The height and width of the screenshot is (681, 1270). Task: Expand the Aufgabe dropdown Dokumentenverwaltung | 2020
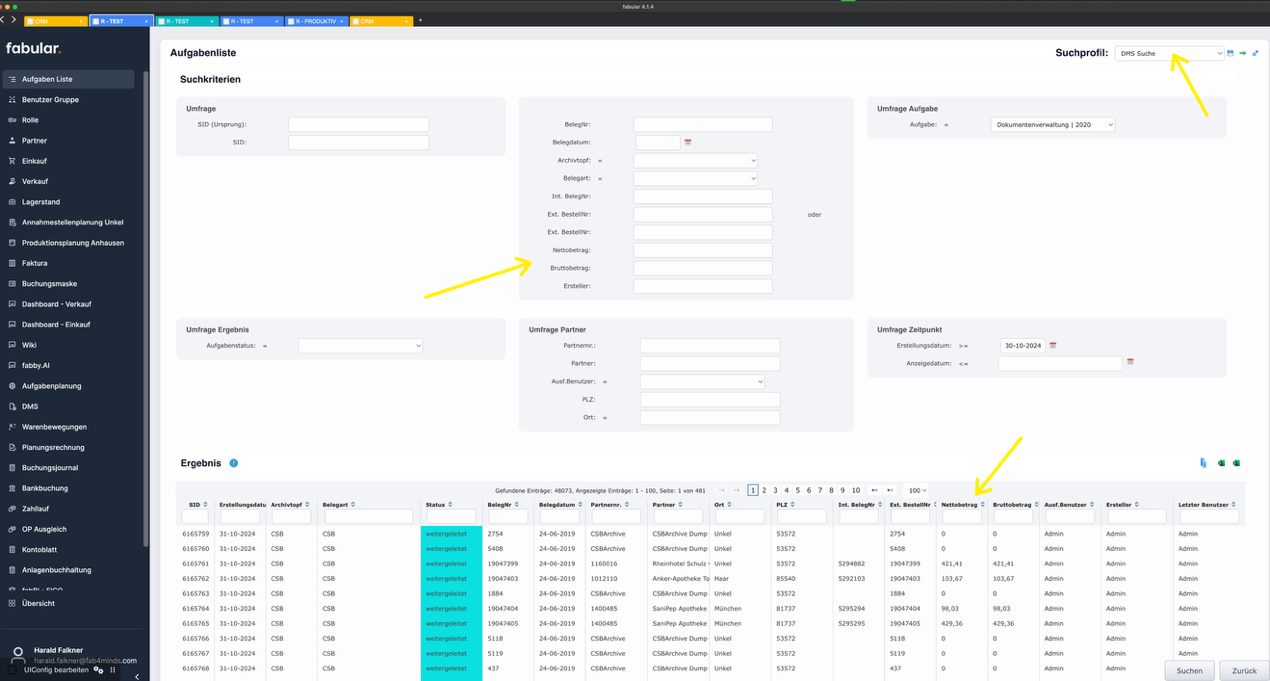pyautogui.click(x=1052, y=125)
